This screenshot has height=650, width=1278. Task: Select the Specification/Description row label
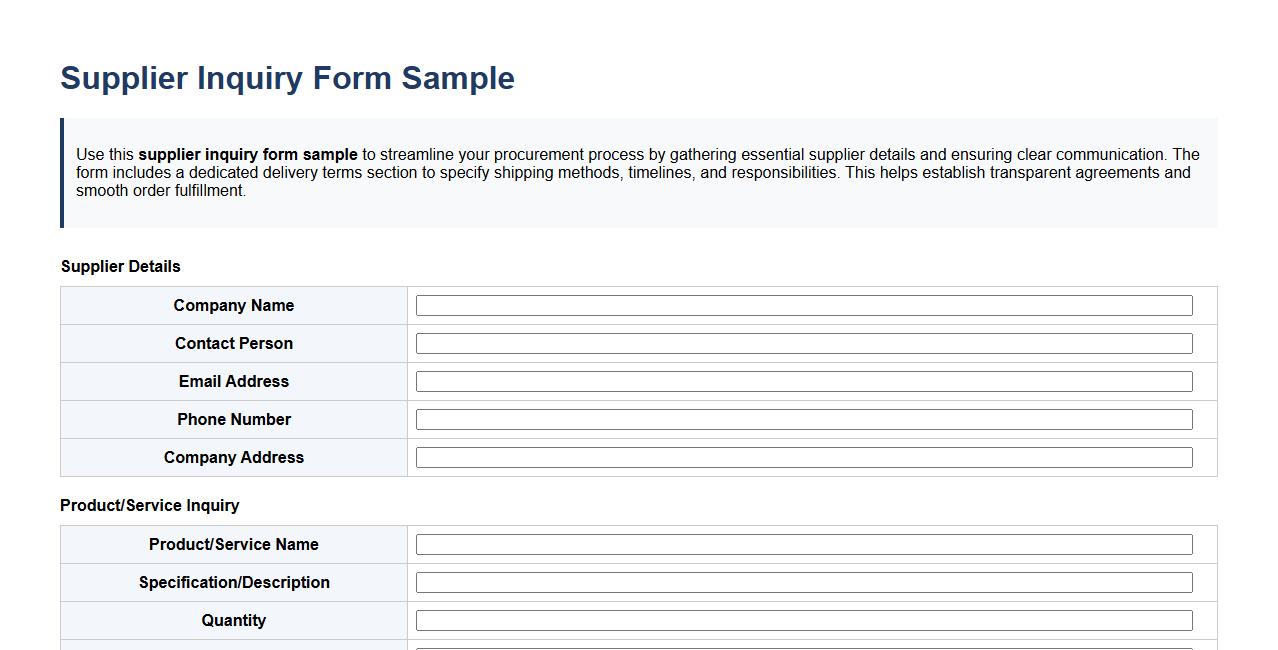(x=233, y=581)
